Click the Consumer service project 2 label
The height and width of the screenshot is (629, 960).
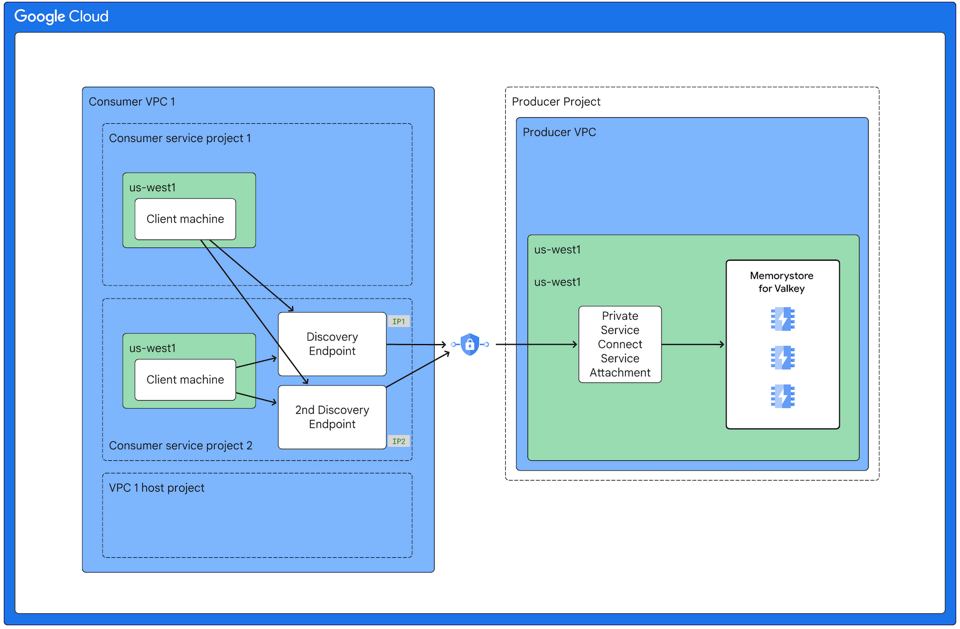[x=181, y=445]
